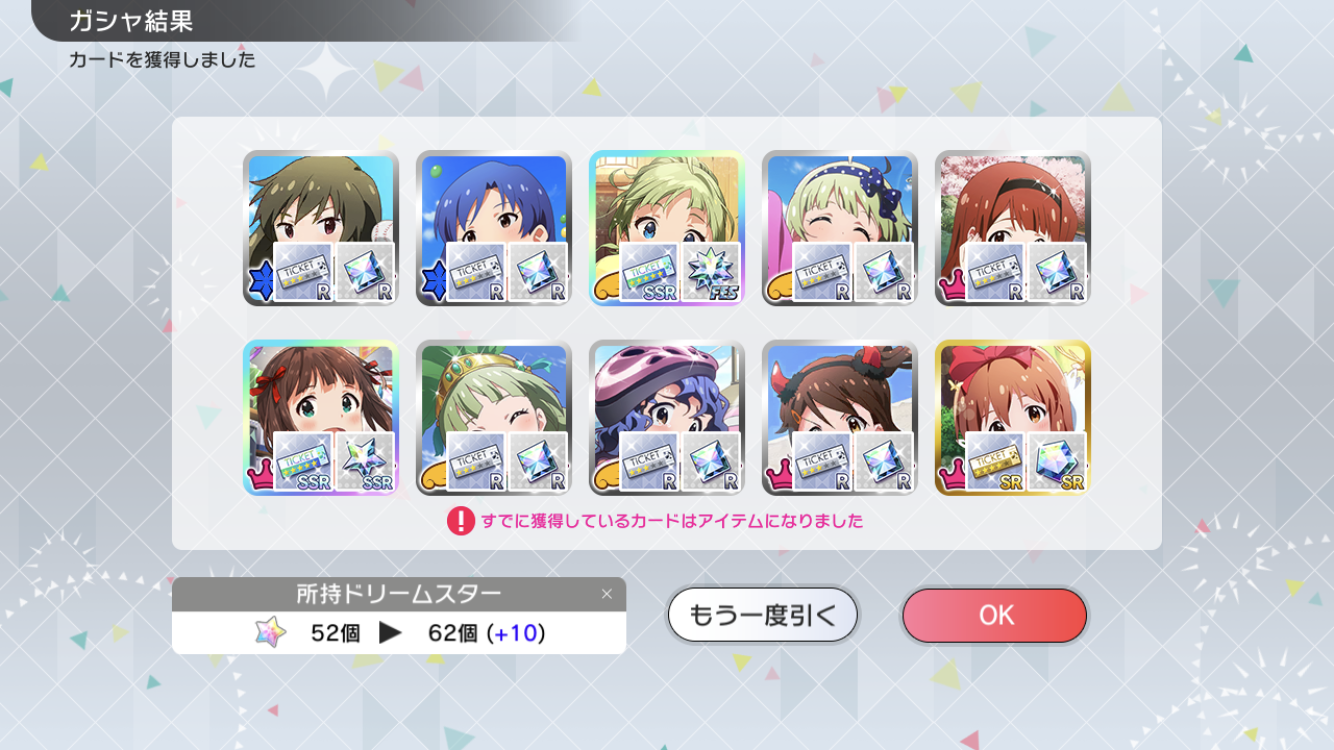Viewport: 1334px width, 750px height.
Task: Open the cherry-blossom background R card
Action: tap(1013, 228)
